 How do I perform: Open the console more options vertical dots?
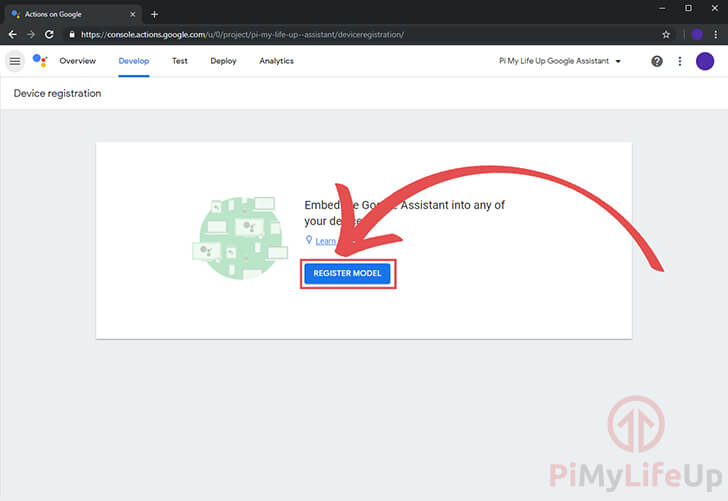(x=680, y=61)
